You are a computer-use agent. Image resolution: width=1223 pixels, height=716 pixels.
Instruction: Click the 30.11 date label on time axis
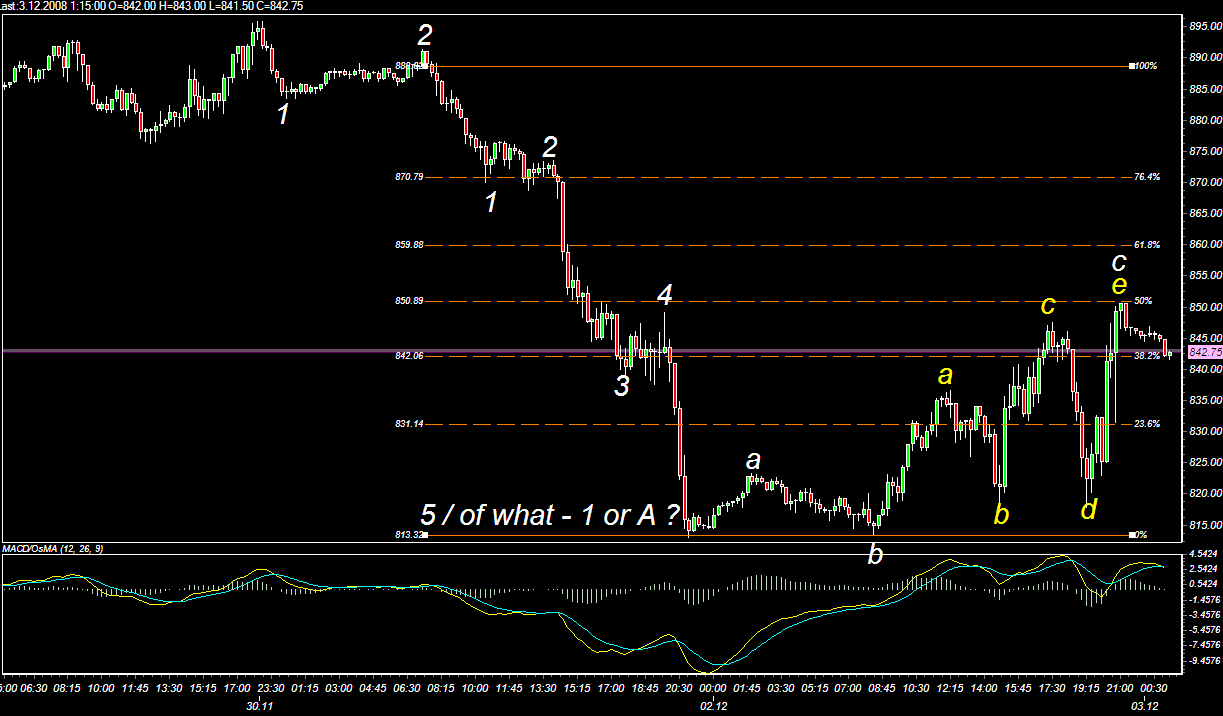pos(261,705)
